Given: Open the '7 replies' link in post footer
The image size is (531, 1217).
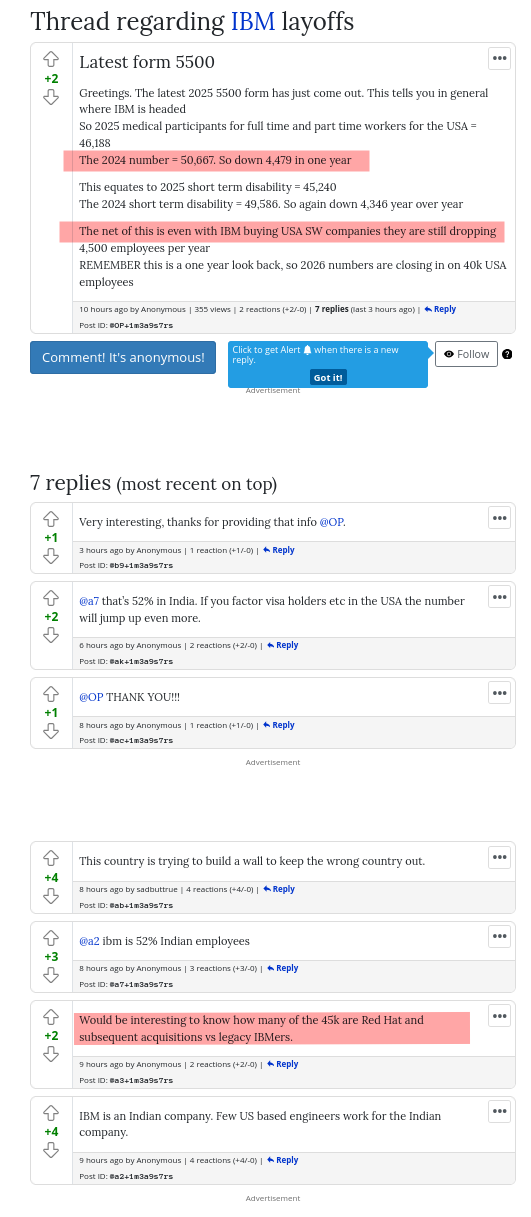Looking at the screenshot, I should click(x=331, y=309).
